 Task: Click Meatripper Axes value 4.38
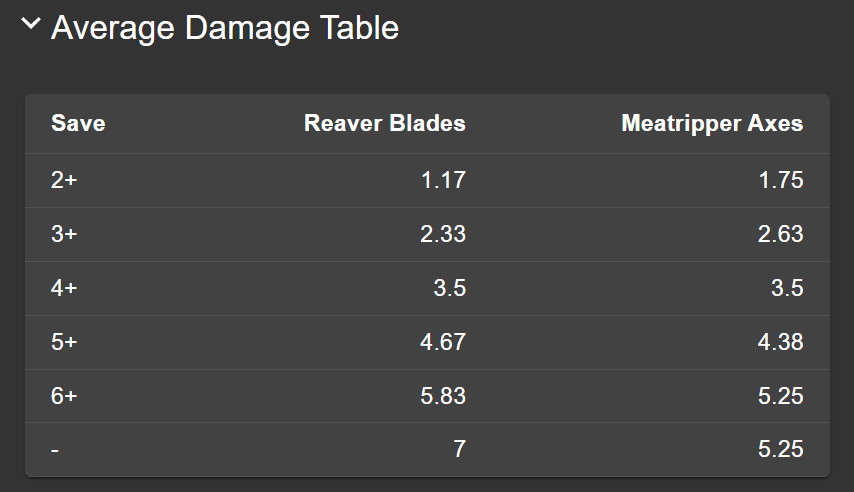pos(780,343)
